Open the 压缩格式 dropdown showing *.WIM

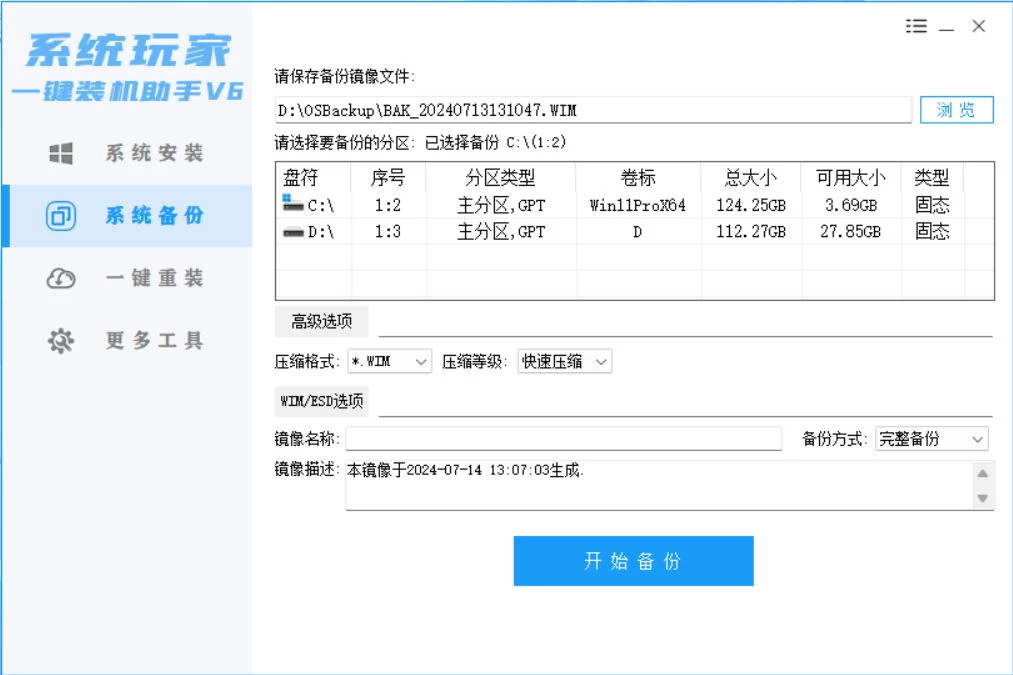389,361
